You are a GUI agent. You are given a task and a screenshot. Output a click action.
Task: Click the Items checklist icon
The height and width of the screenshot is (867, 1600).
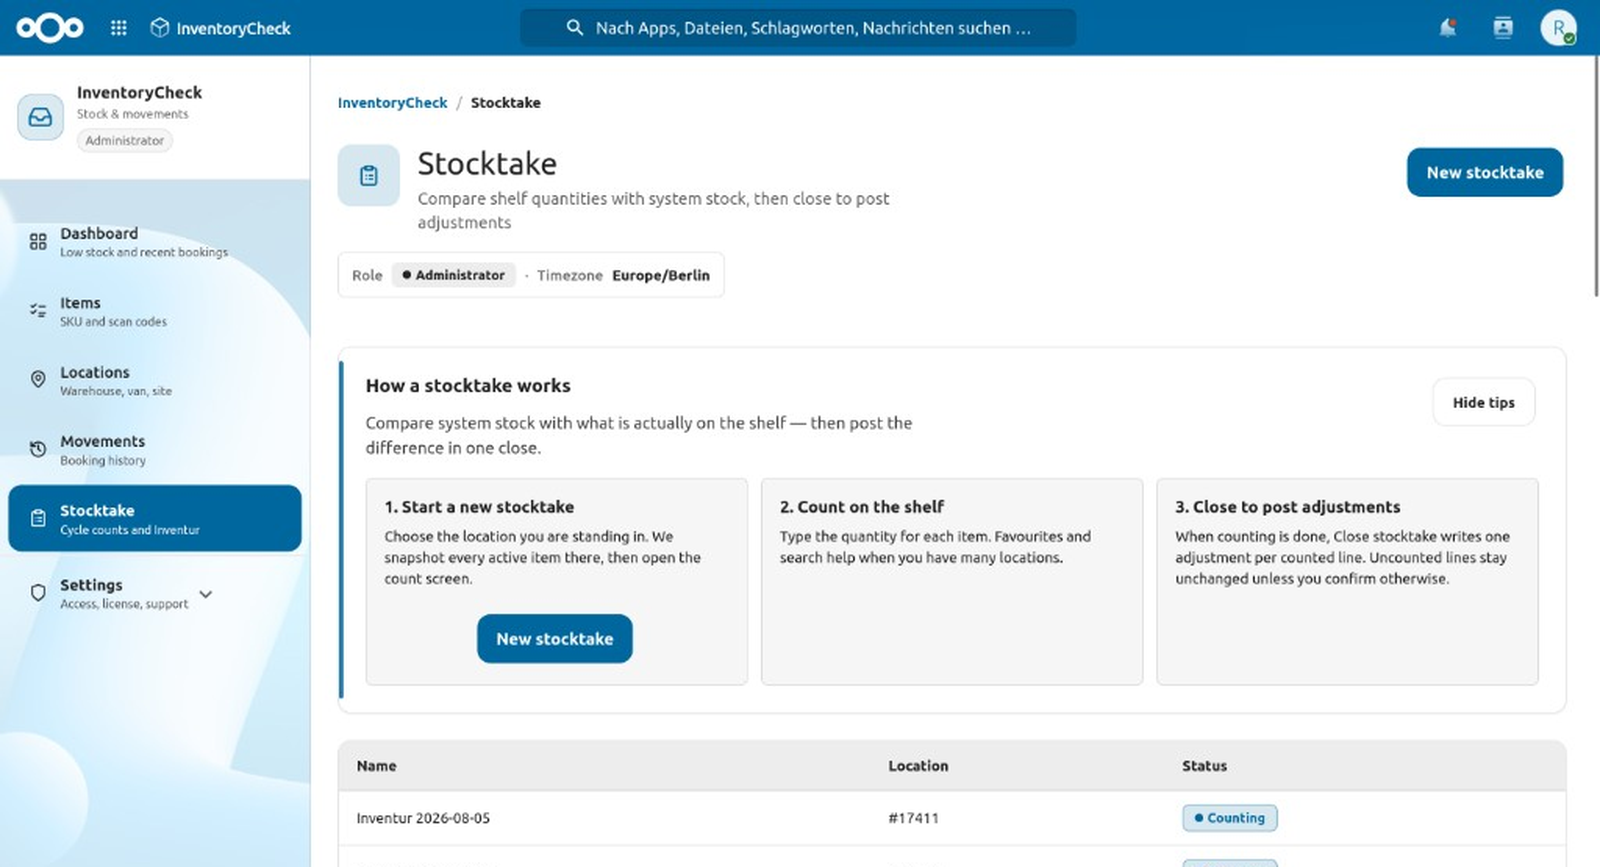click(x=38, y=310)
